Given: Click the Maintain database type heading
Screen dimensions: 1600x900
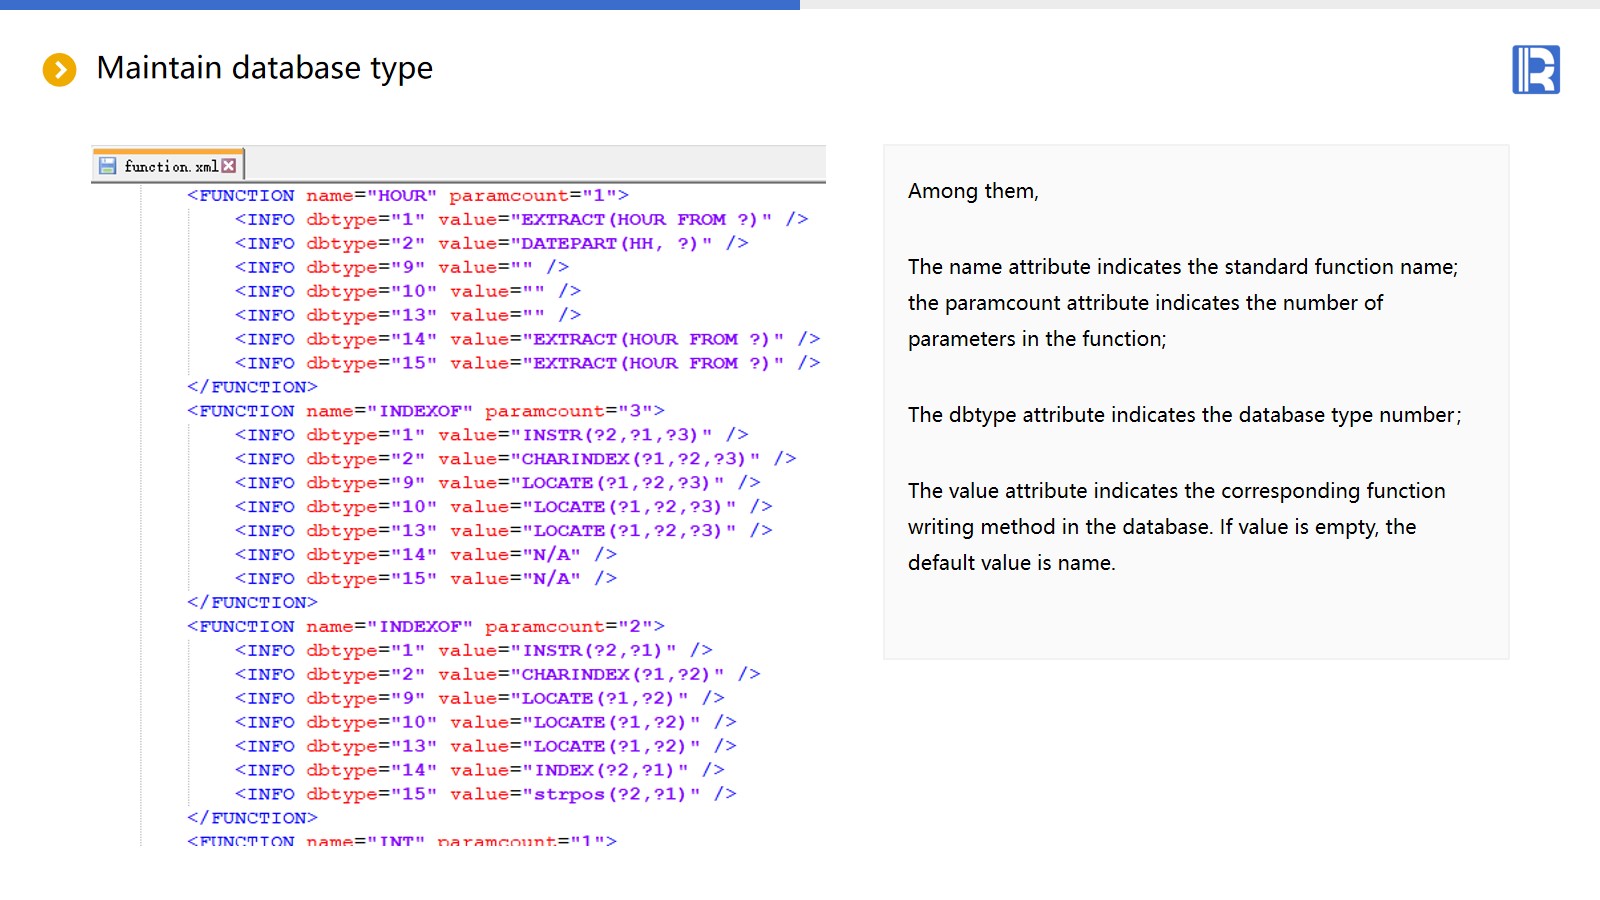Looking at the screenshot, I should pyautogui.click(x=264, y=68).
